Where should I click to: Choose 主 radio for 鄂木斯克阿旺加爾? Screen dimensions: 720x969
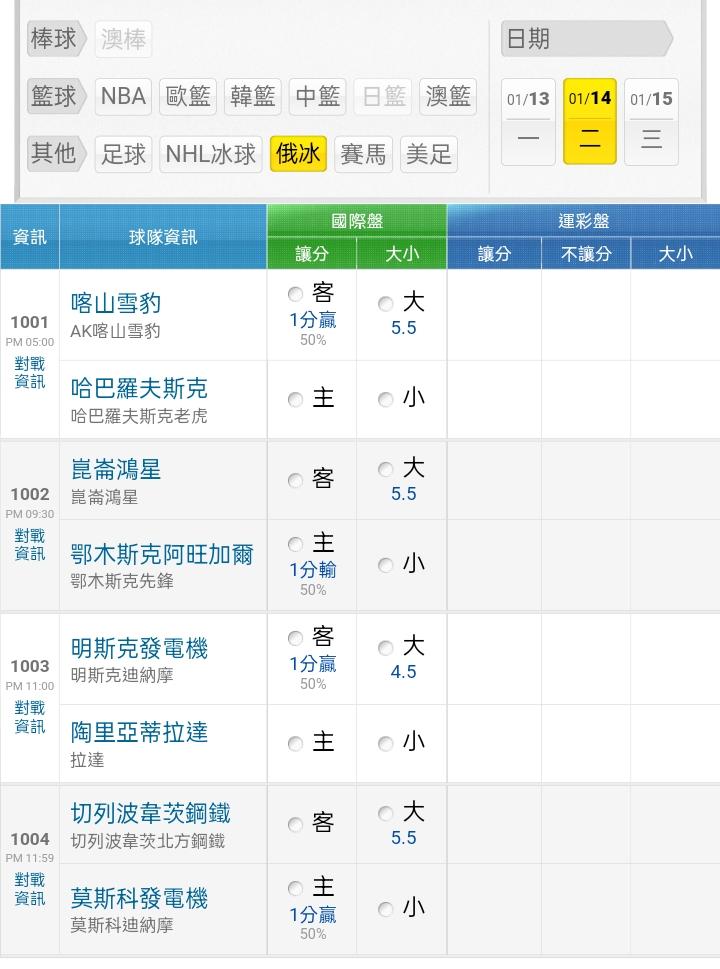point(295,545)
